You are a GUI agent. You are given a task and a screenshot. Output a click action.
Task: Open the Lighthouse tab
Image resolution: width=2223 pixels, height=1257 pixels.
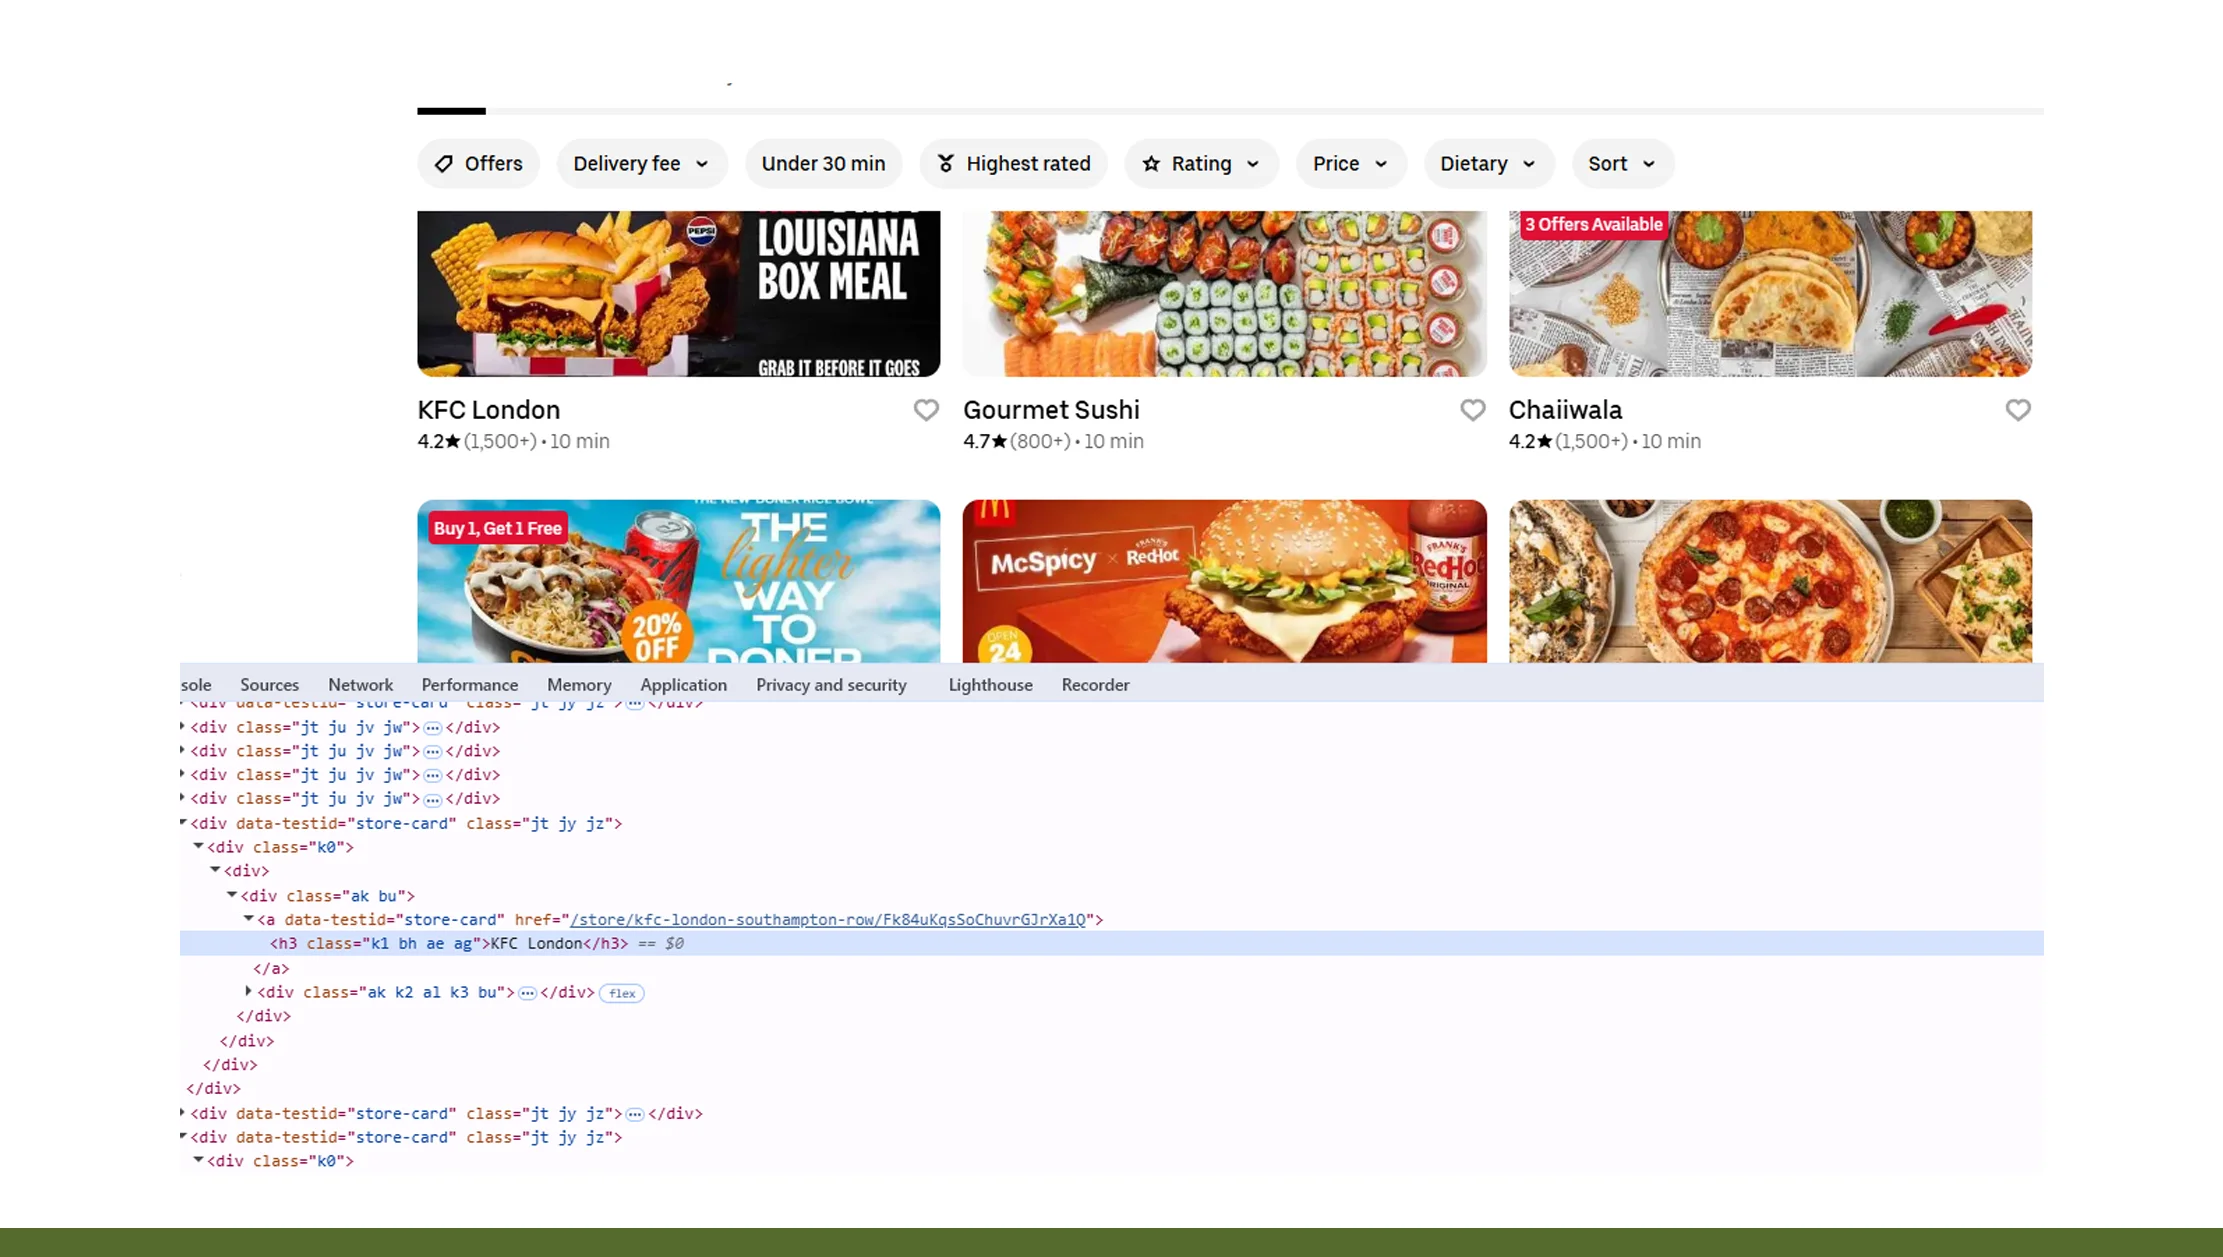tap(990, 685)
